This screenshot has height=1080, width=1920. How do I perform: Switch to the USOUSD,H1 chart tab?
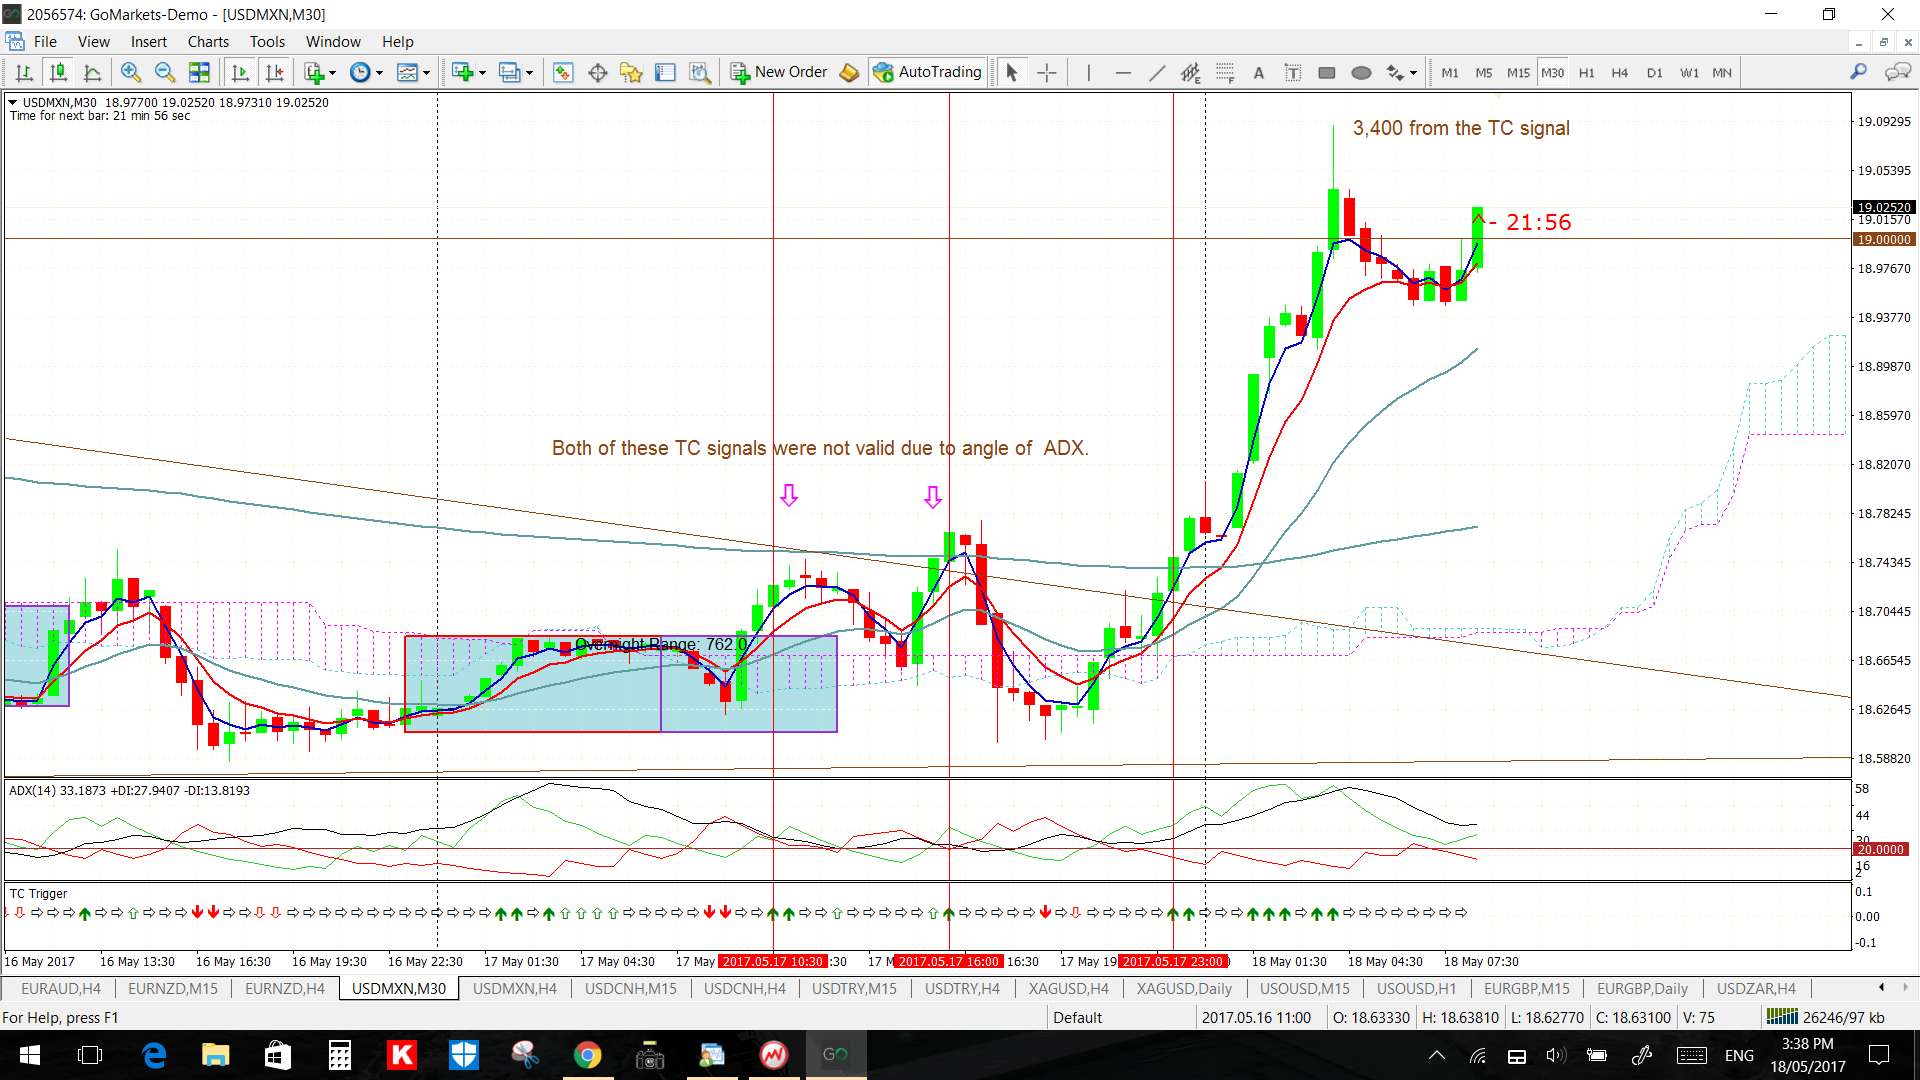point(1417,988)
